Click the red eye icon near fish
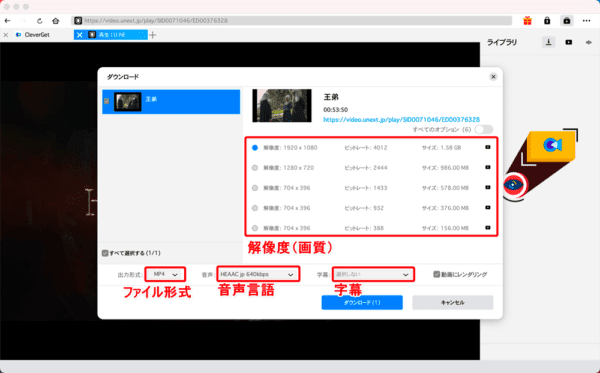 coord(513,185)
